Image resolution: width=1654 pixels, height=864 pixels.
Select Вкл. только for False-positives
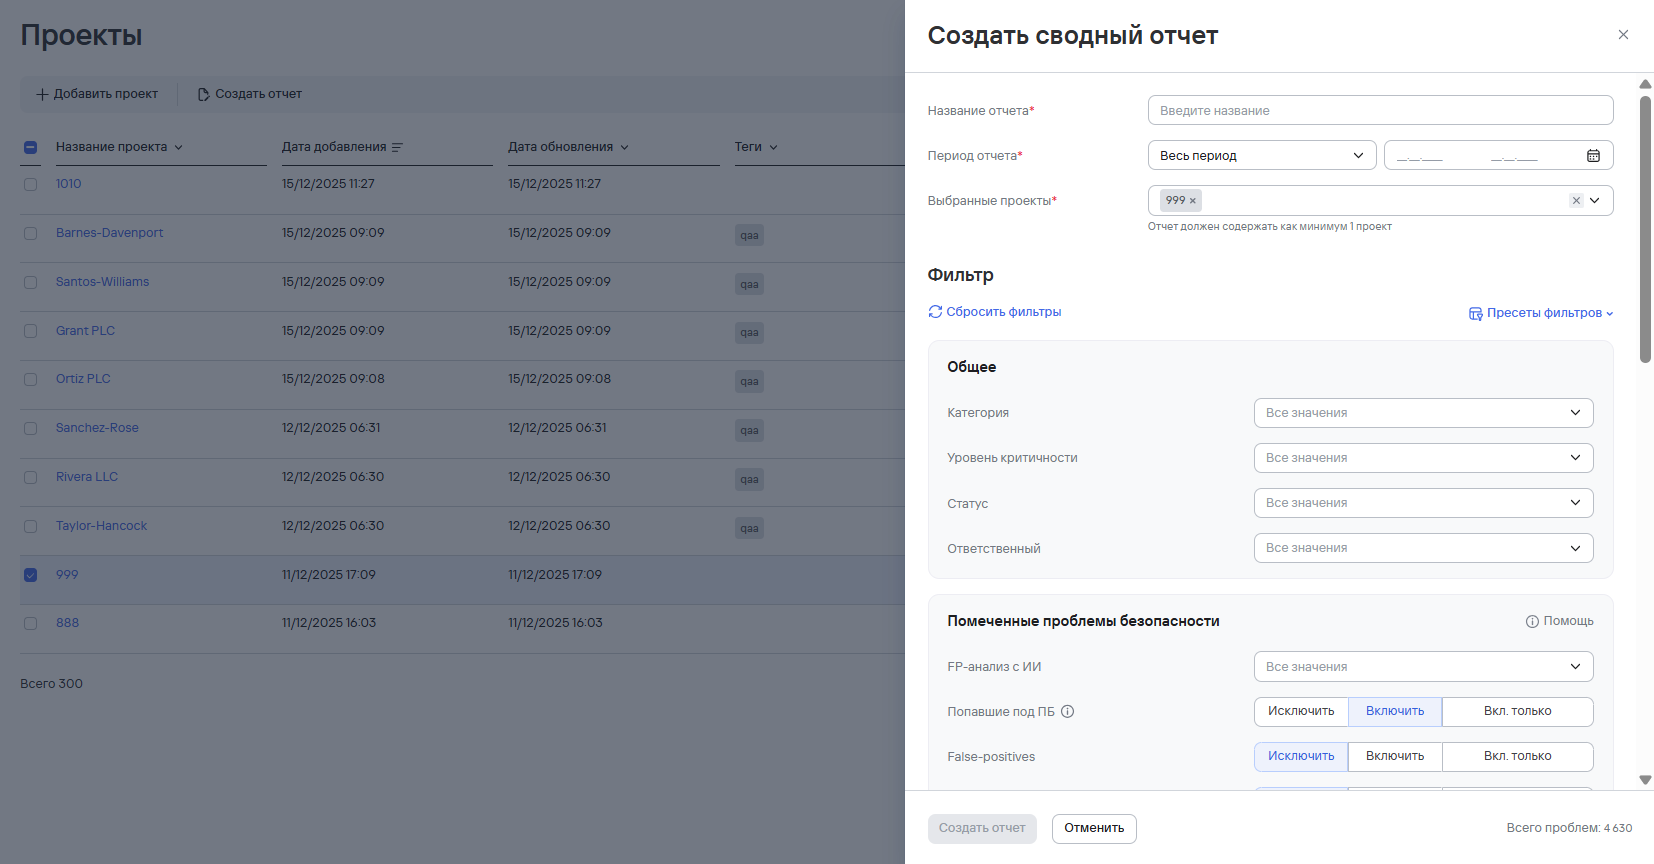coord(1517,757)
